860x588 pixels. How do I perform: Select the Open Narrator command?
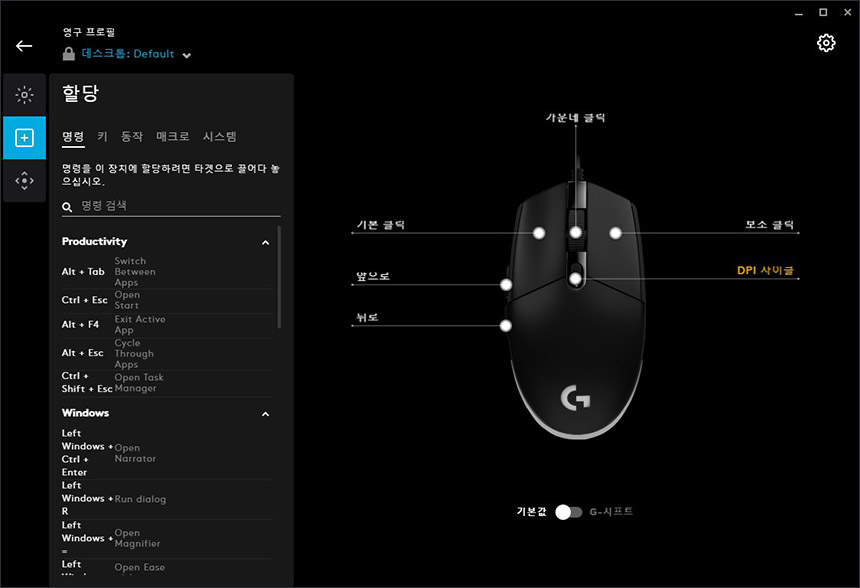[167, 453]
